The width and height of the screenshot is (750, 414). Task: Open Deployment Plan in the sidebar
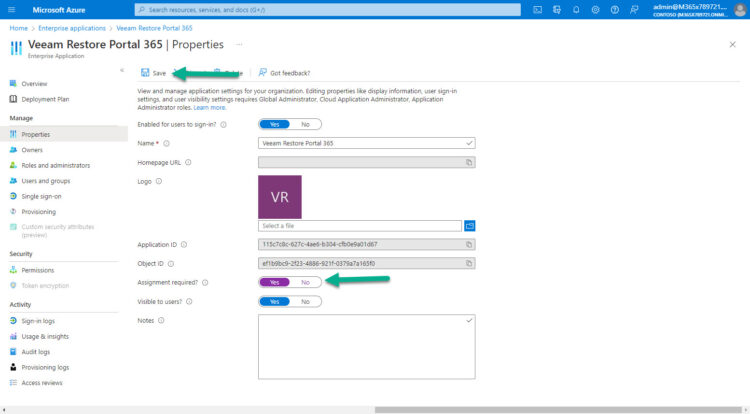point(45,99)
